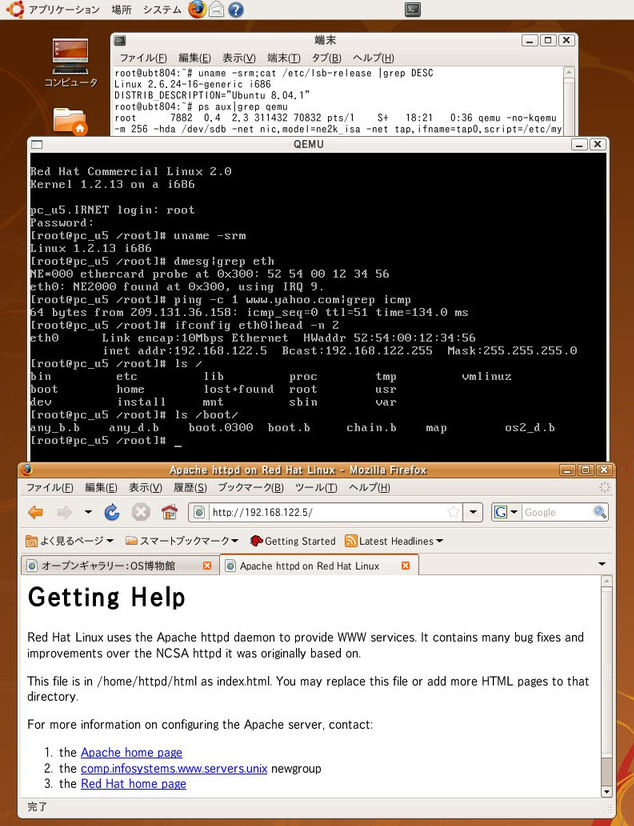The height and width of the screenshot is (826, 634).
Task: Close the Apache httpd tab
Action: pos(405,565)
